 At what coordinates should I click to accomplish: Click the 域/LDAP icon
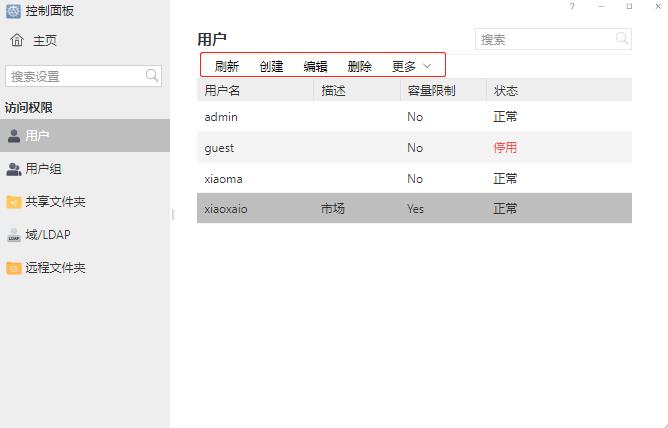coord(14,236)
